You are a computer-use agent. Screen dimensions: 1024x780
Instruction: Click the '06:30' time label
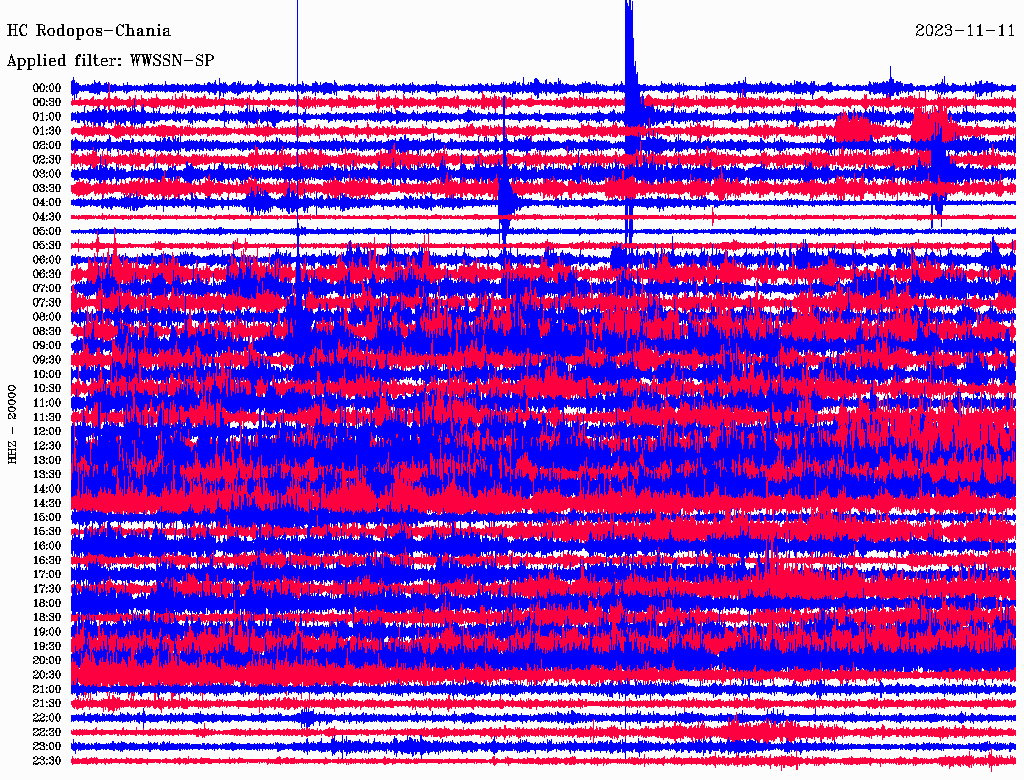click(x=47, y=274)
